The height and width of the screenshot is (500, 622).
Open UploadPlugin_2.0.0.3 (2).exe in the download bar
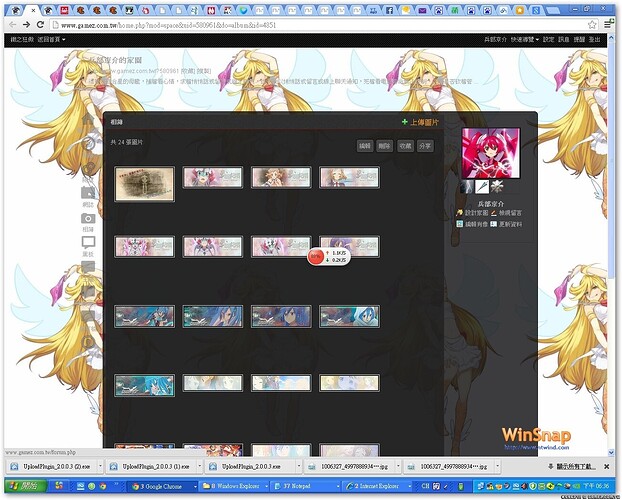[52, 466]
